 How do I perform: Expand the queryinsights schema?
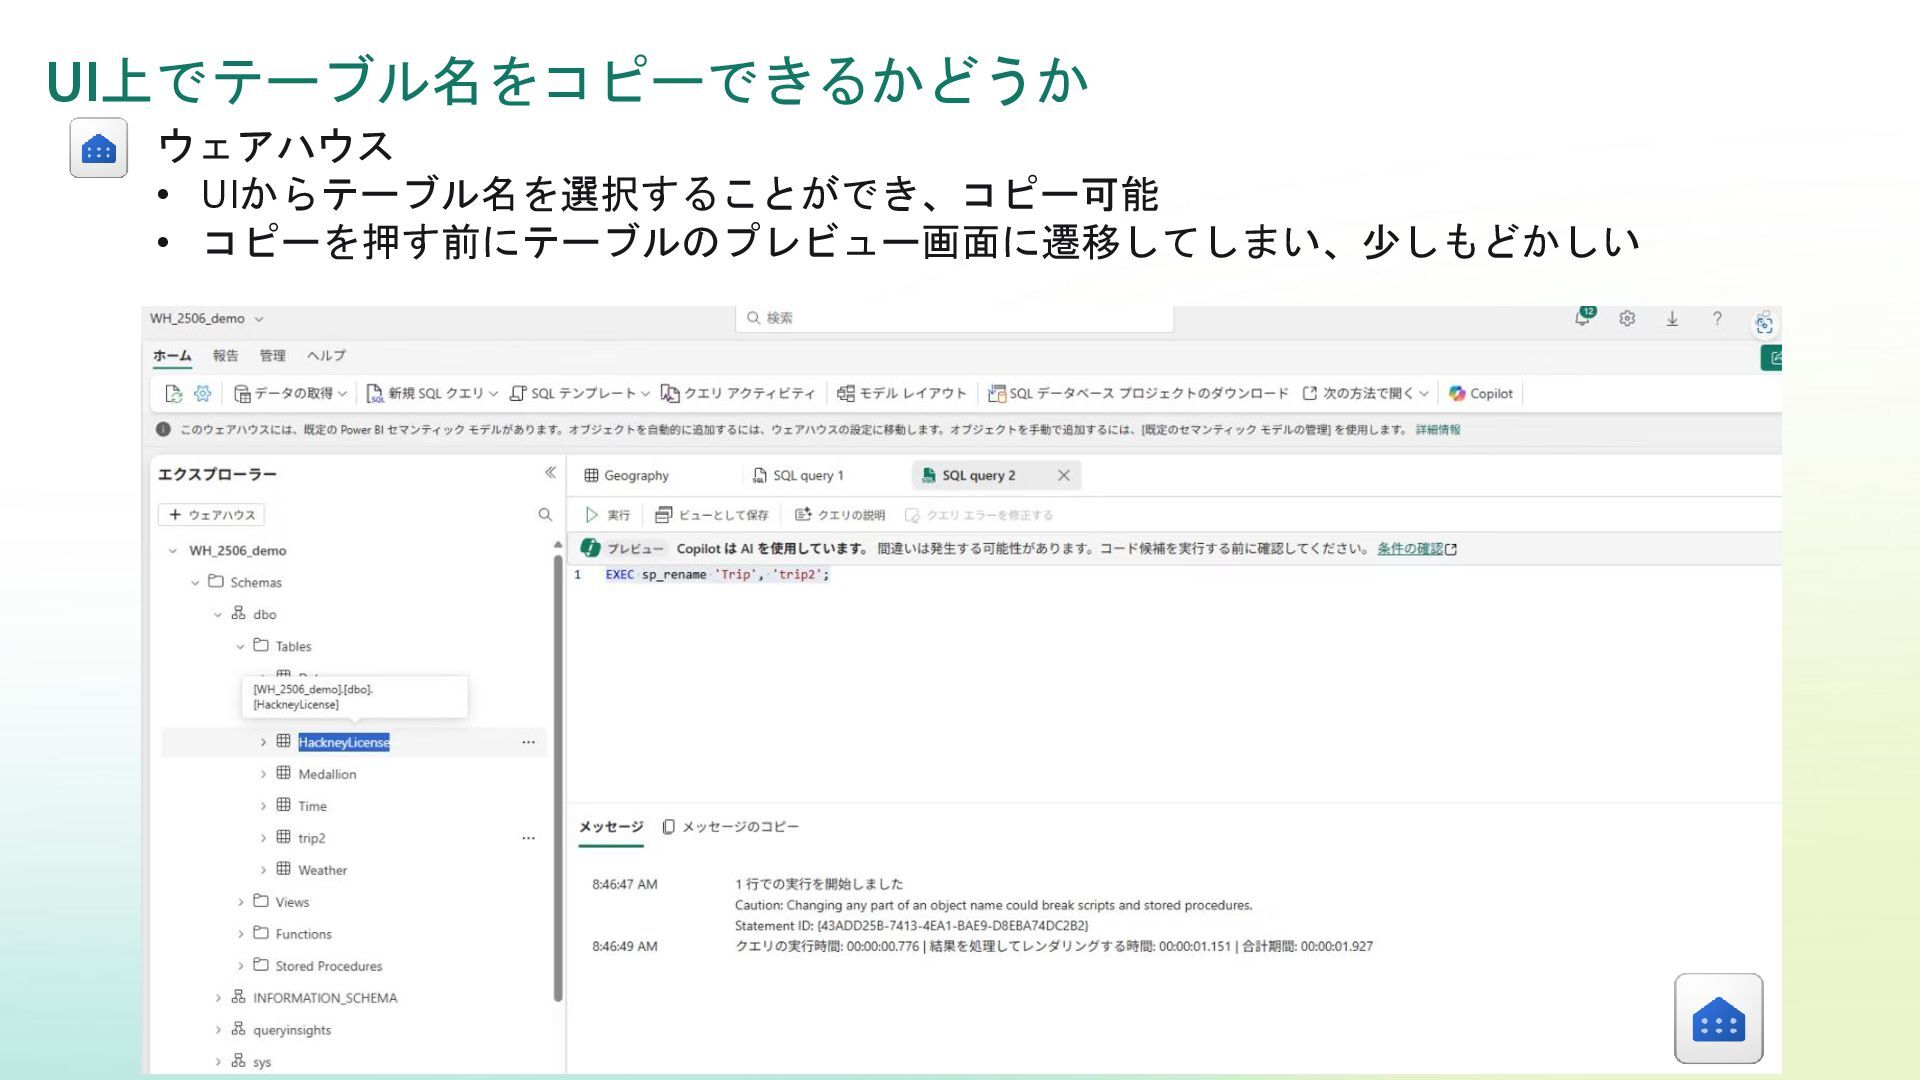click(218, 1030)
